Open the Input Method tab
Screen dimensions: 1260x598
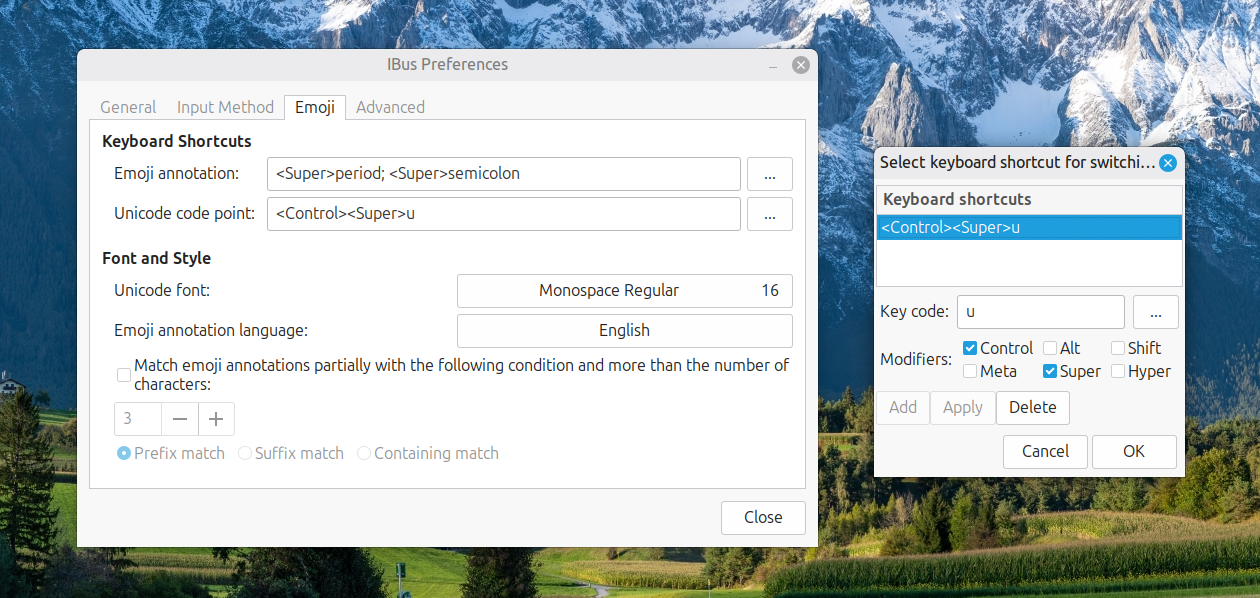click(x=225, y=107)
